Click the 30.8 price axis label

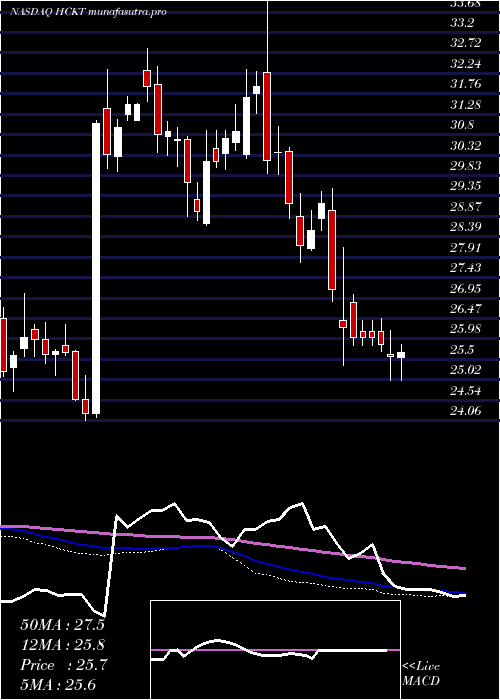coord(462,125)
